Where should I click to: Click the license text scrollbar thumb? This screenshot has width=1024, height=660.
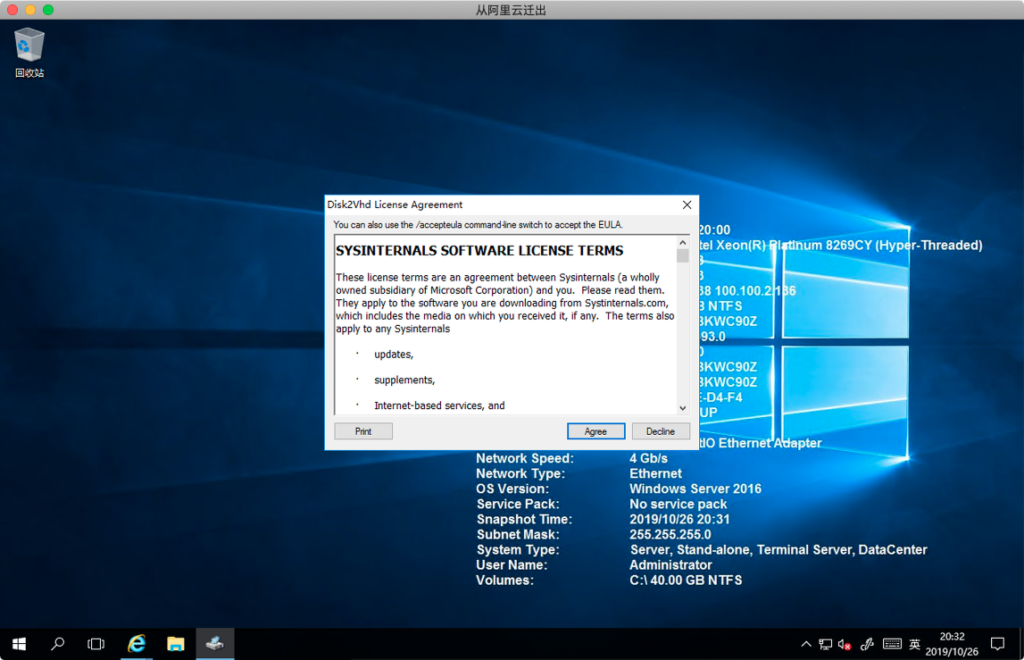point(683,256)
